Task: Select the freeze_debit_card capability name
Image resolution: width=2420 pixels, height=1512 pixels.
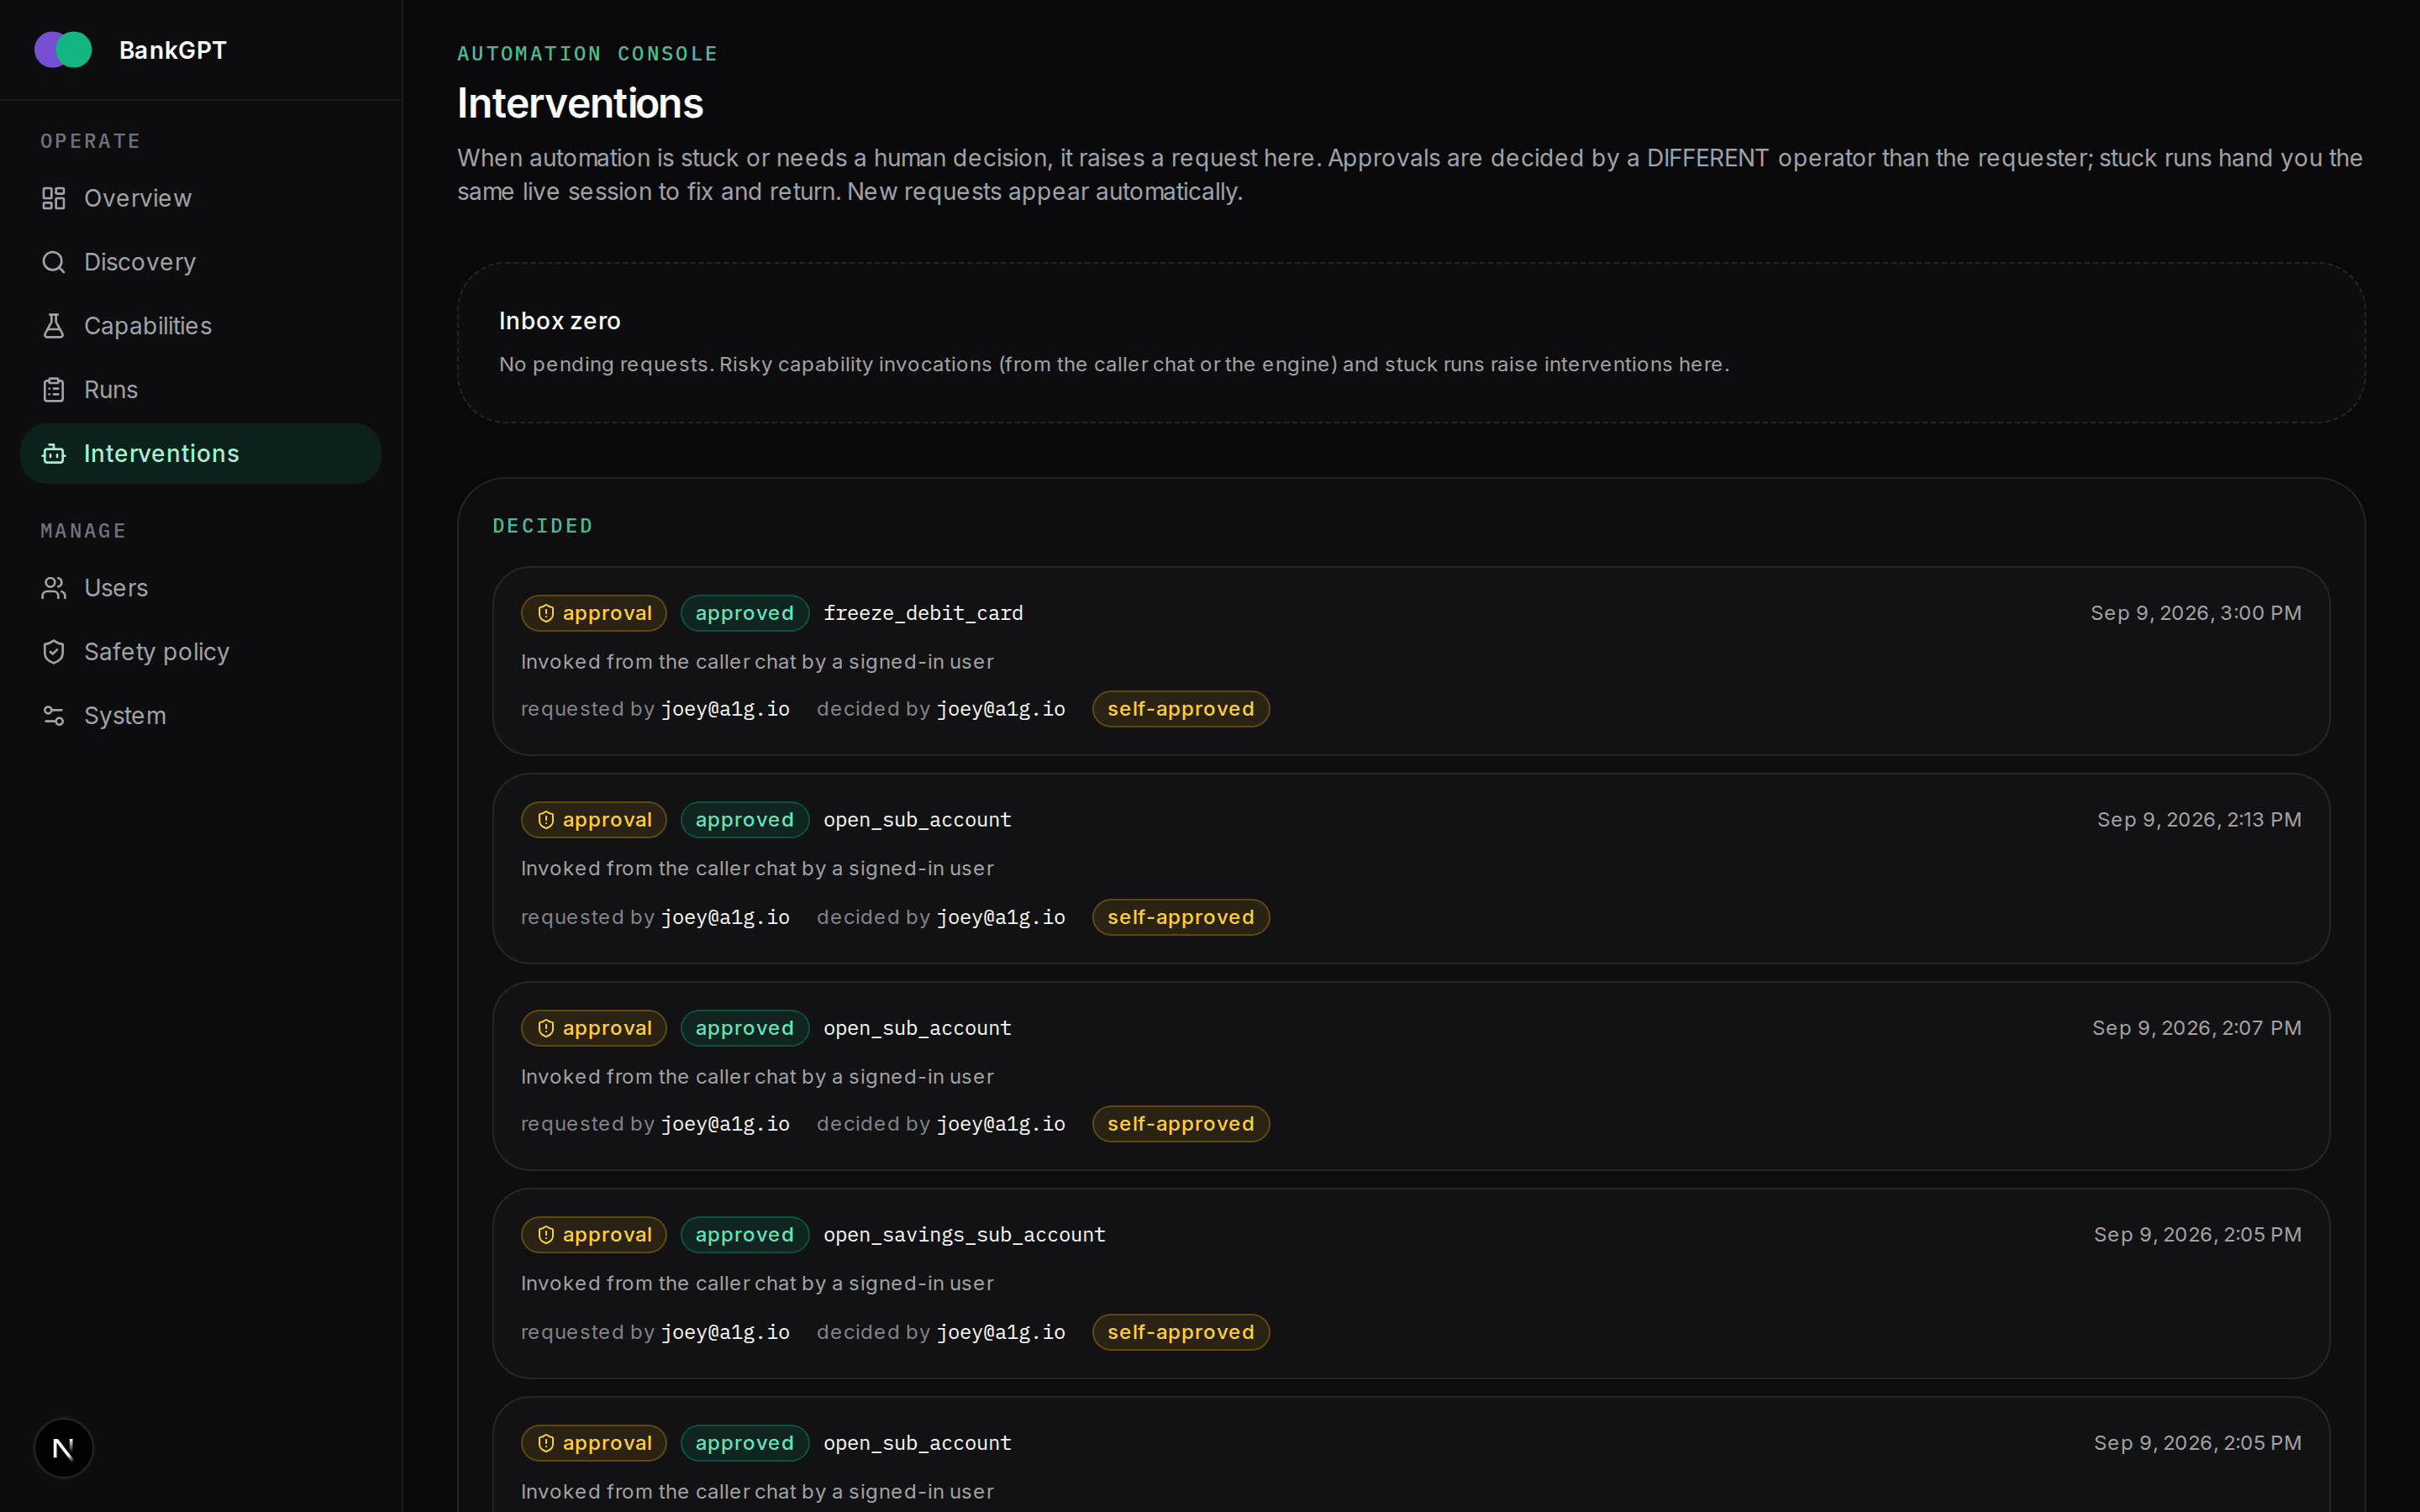Action: click(923, 613)
